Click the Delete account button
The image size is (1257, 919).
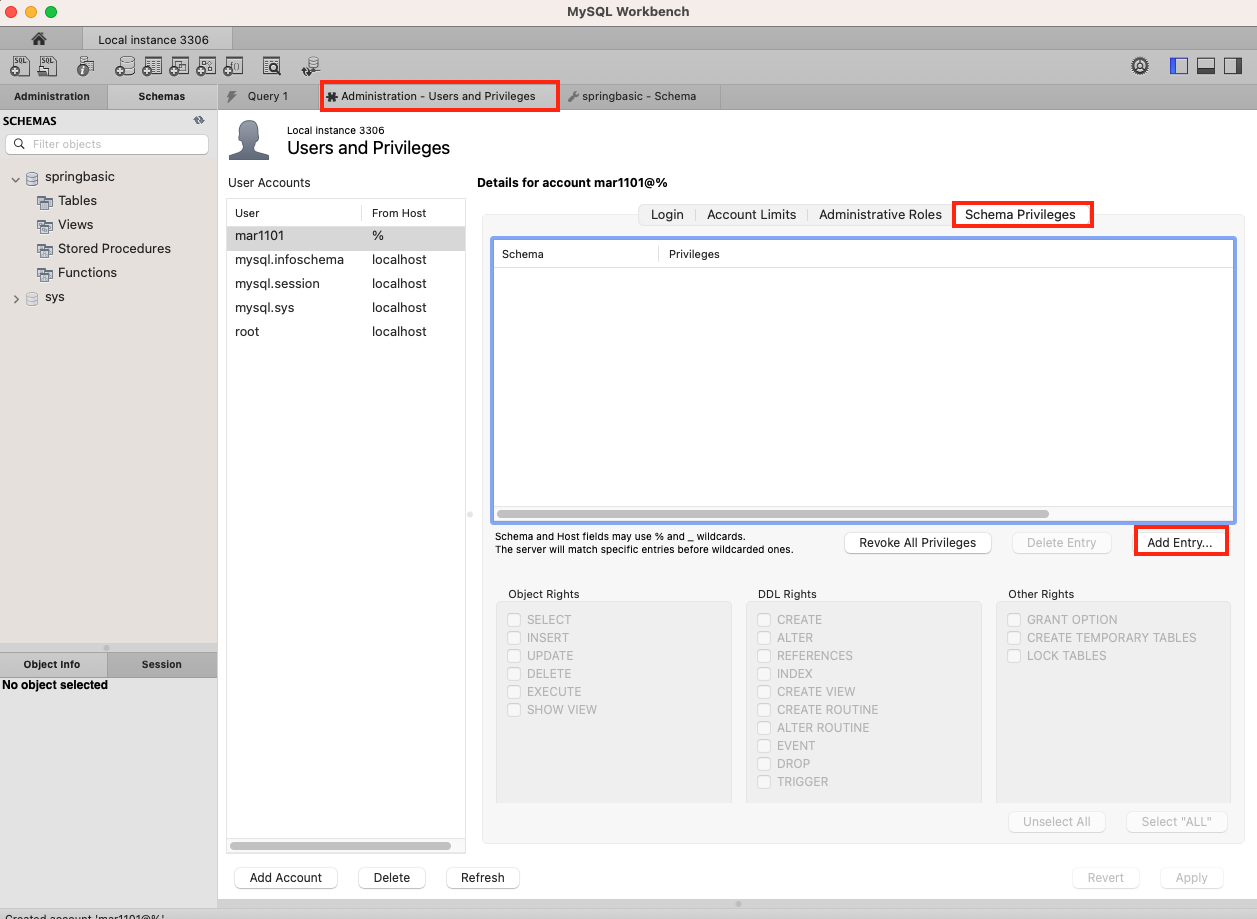pyautogui.click(x=392, y=877)
